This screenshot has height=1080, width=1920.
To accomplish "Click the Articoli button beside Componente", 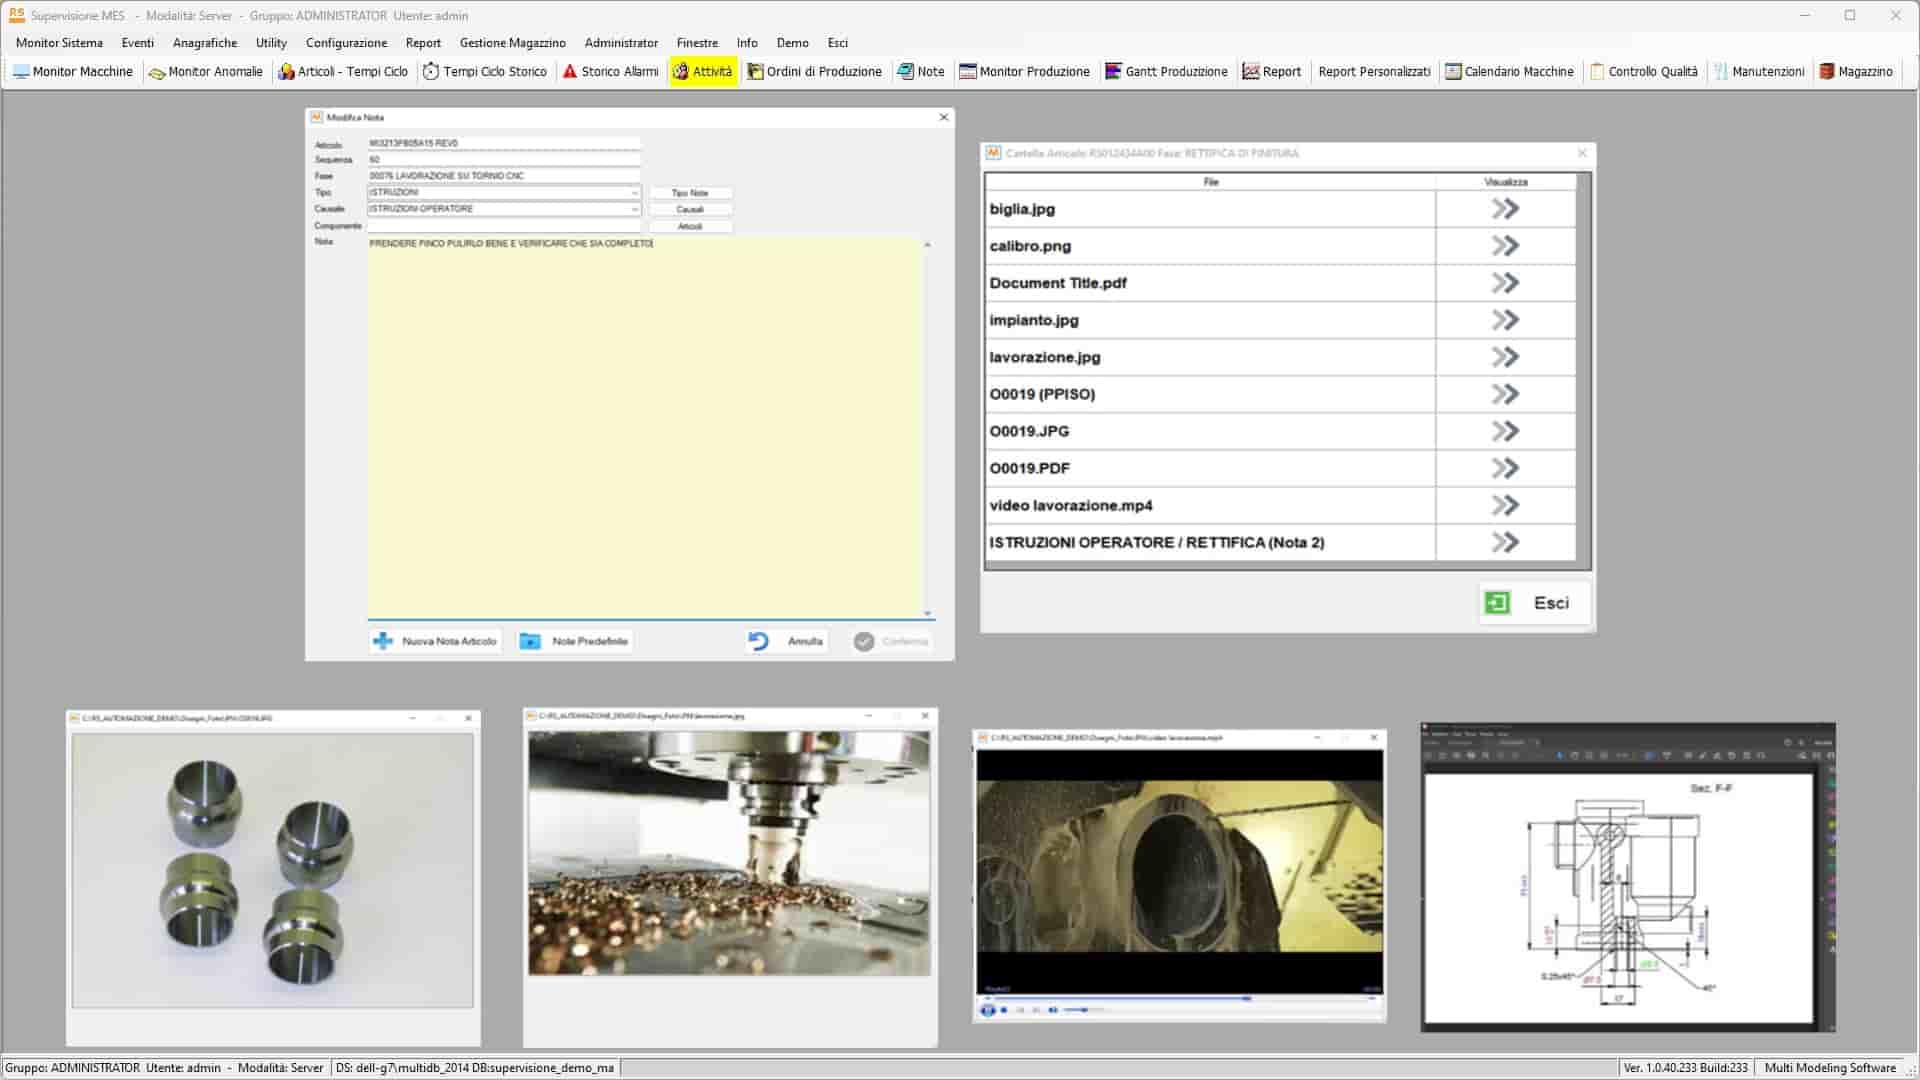I will 690,227.
